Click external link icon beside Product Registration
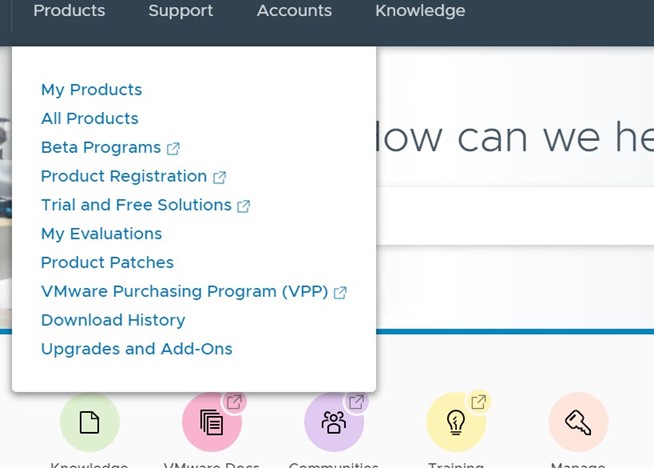 [x=219, y=177]
